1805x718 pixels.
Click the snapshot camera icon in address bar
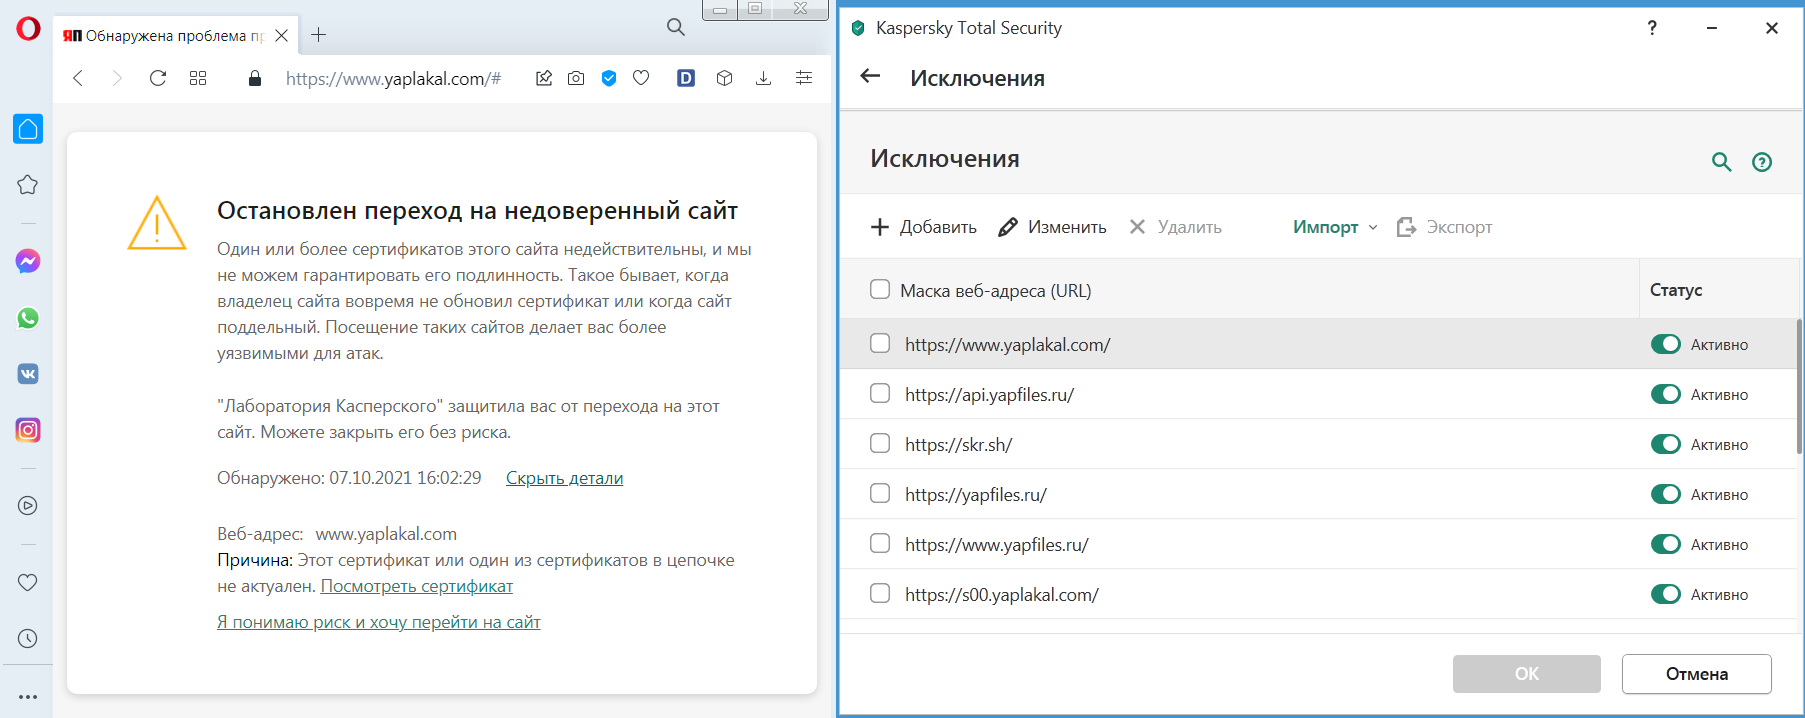576,78
